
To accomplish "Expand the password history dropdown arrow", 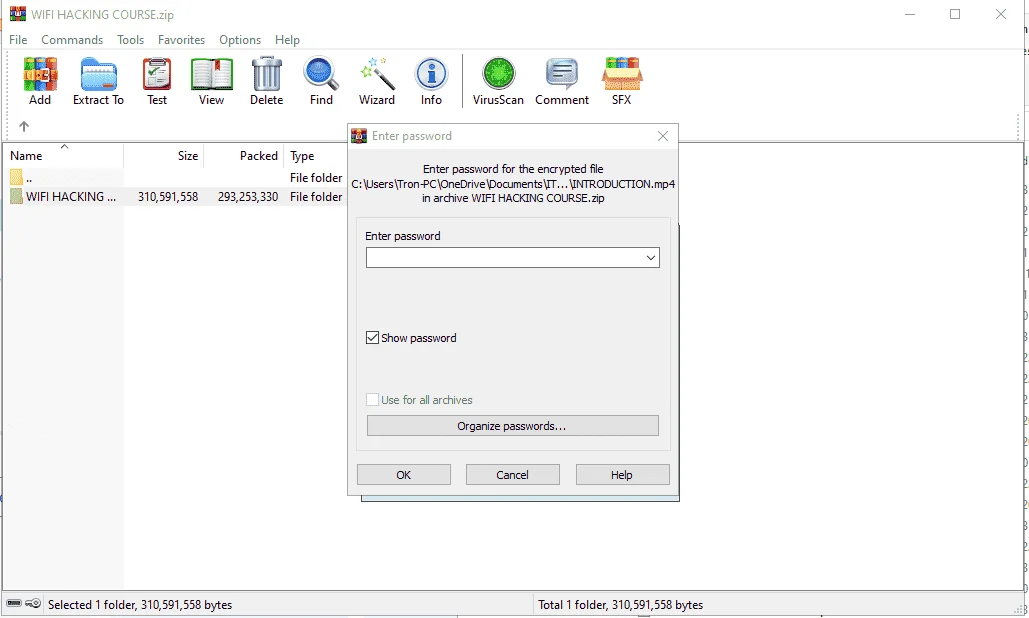I will [x=650, y=258].
